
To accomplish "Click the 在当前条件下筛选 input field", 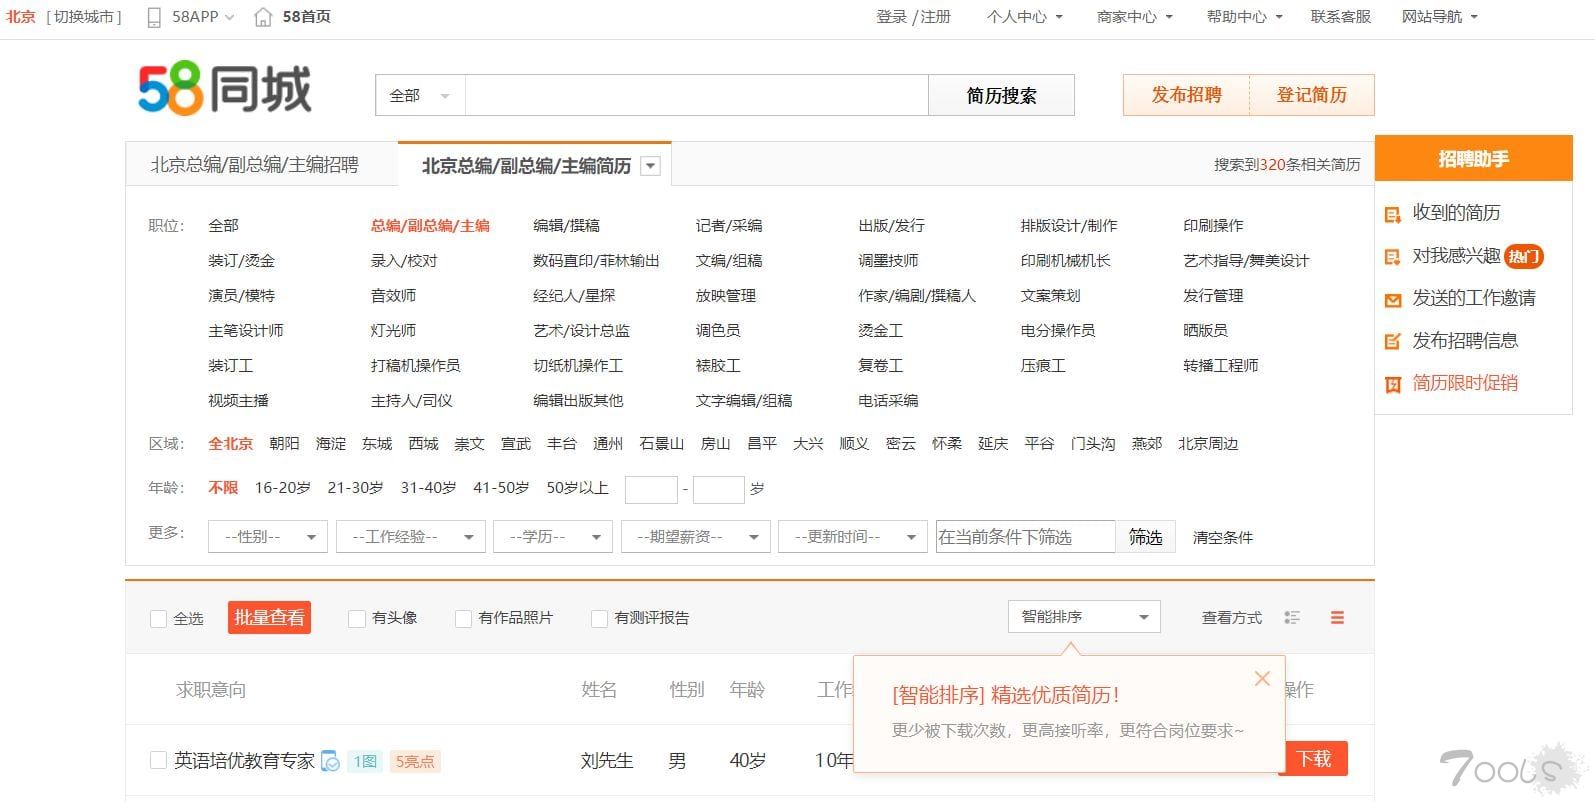I will tap(1024, 537).
